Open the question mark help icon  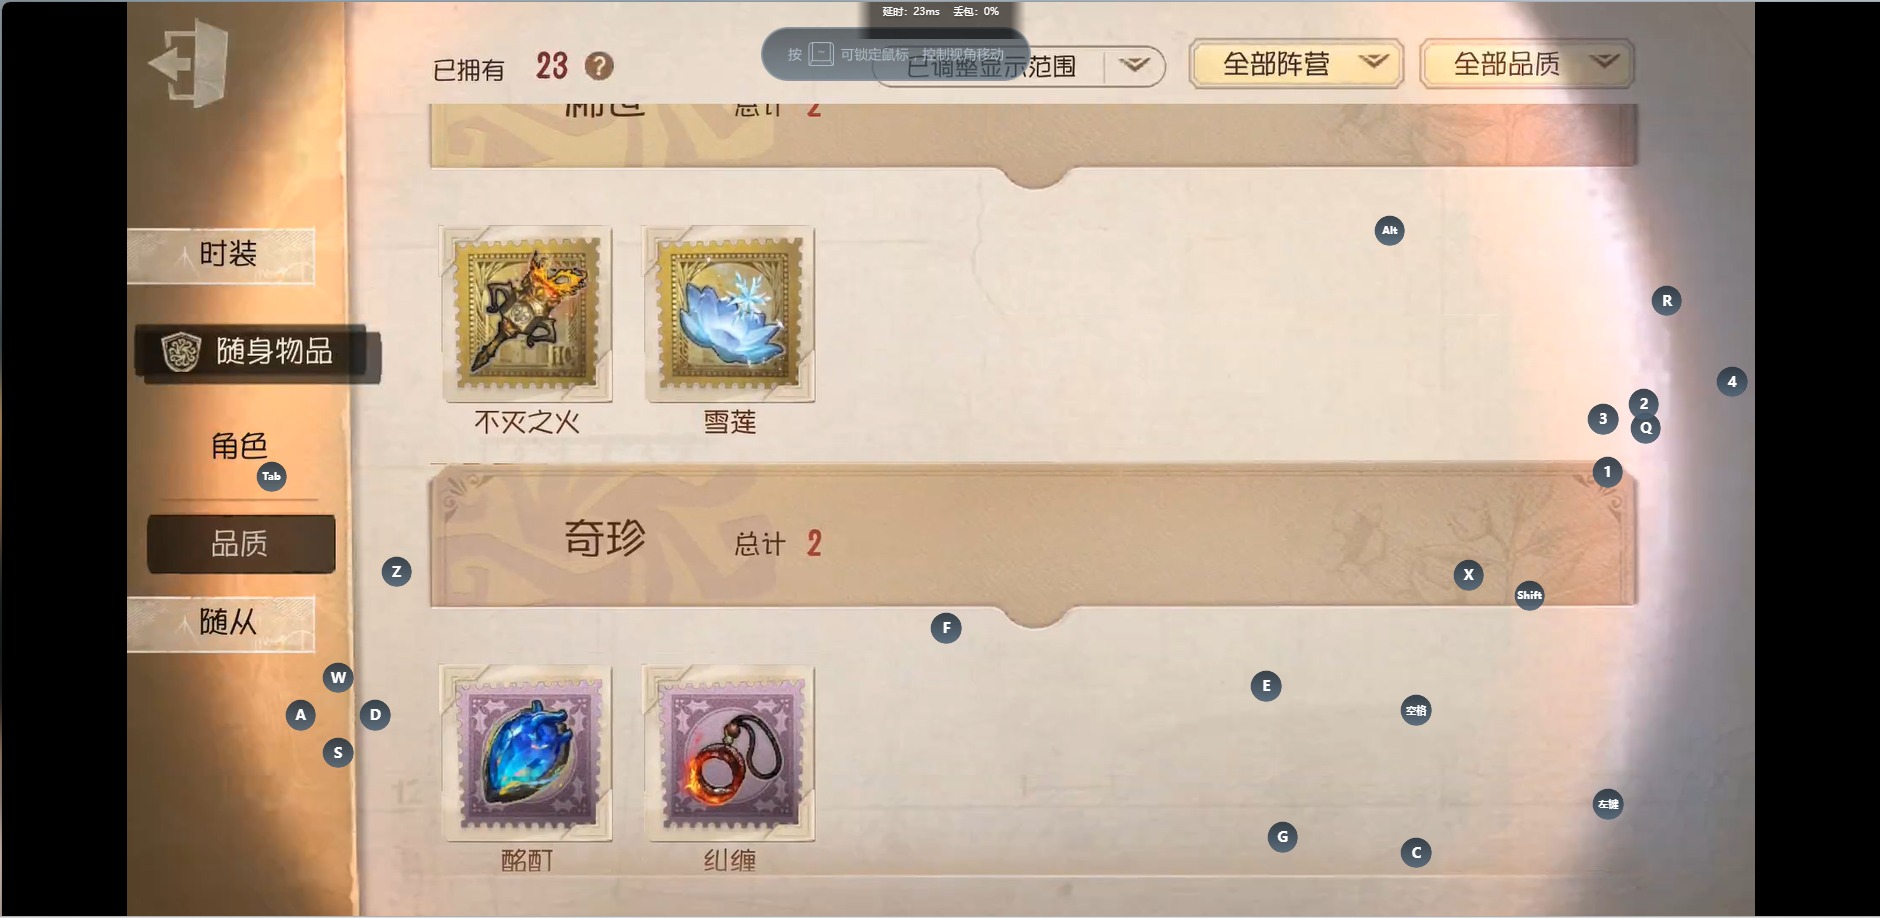pyautogui.click(x=599, y=66)
